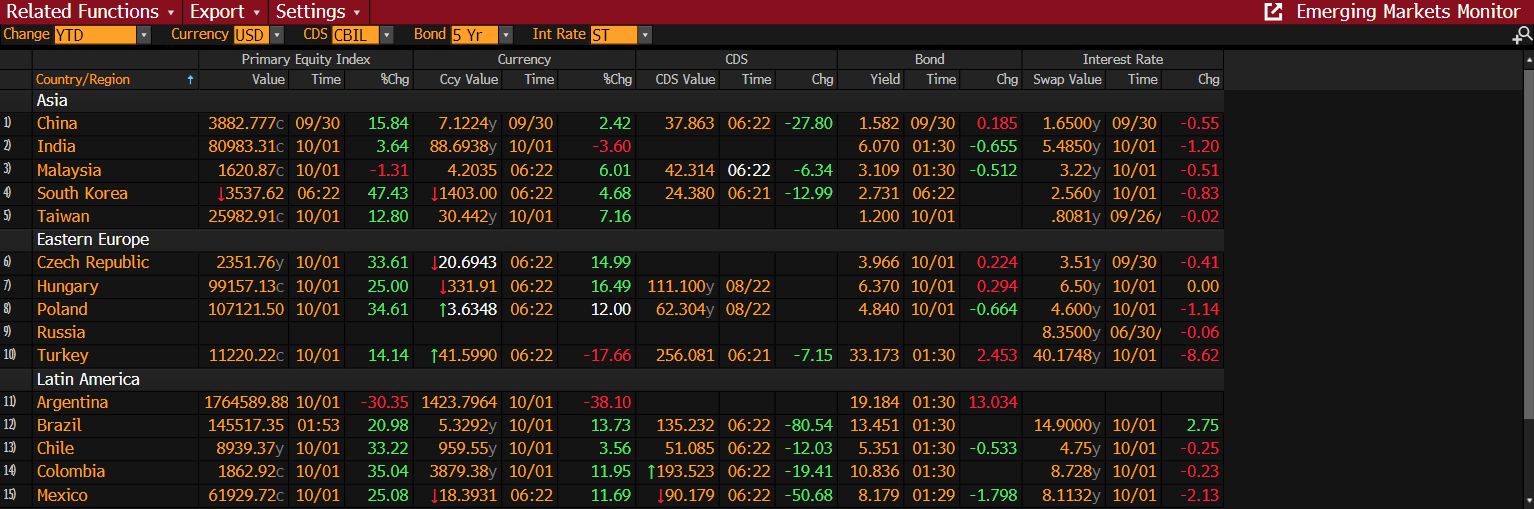This screenshot has height=509, width=1534.
Task: Click the vertical scrollbar track
Action: click(1527, 280)
